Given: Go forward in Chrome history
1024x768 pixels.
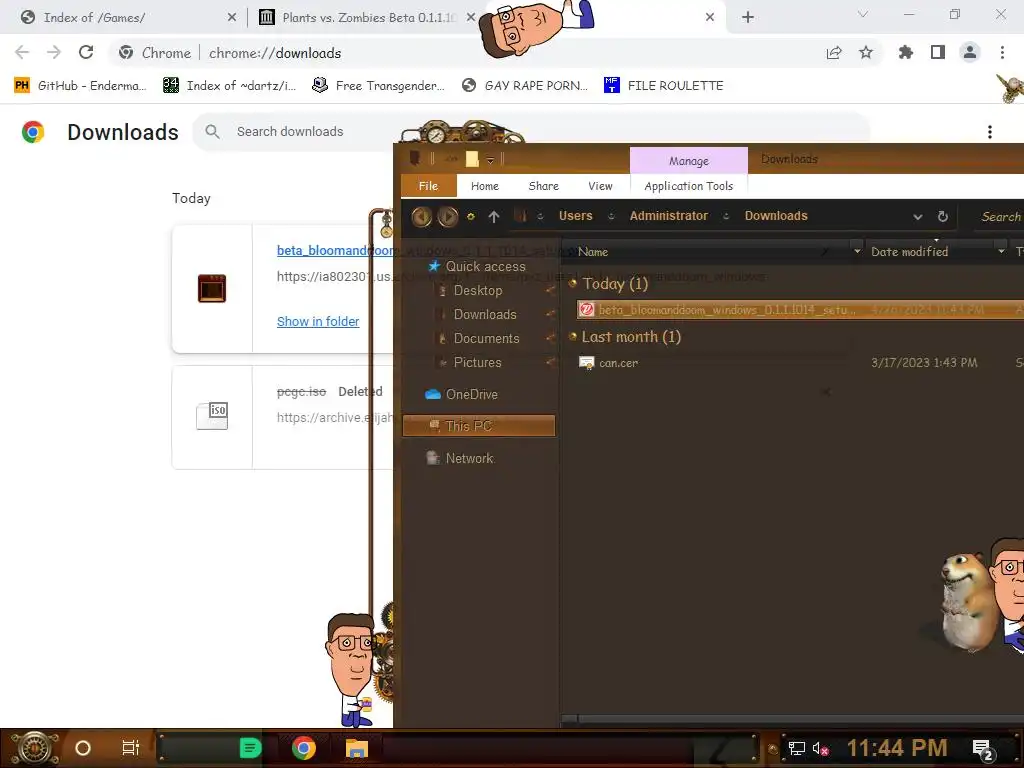Looking at the screenshot, I should [54, 52].
